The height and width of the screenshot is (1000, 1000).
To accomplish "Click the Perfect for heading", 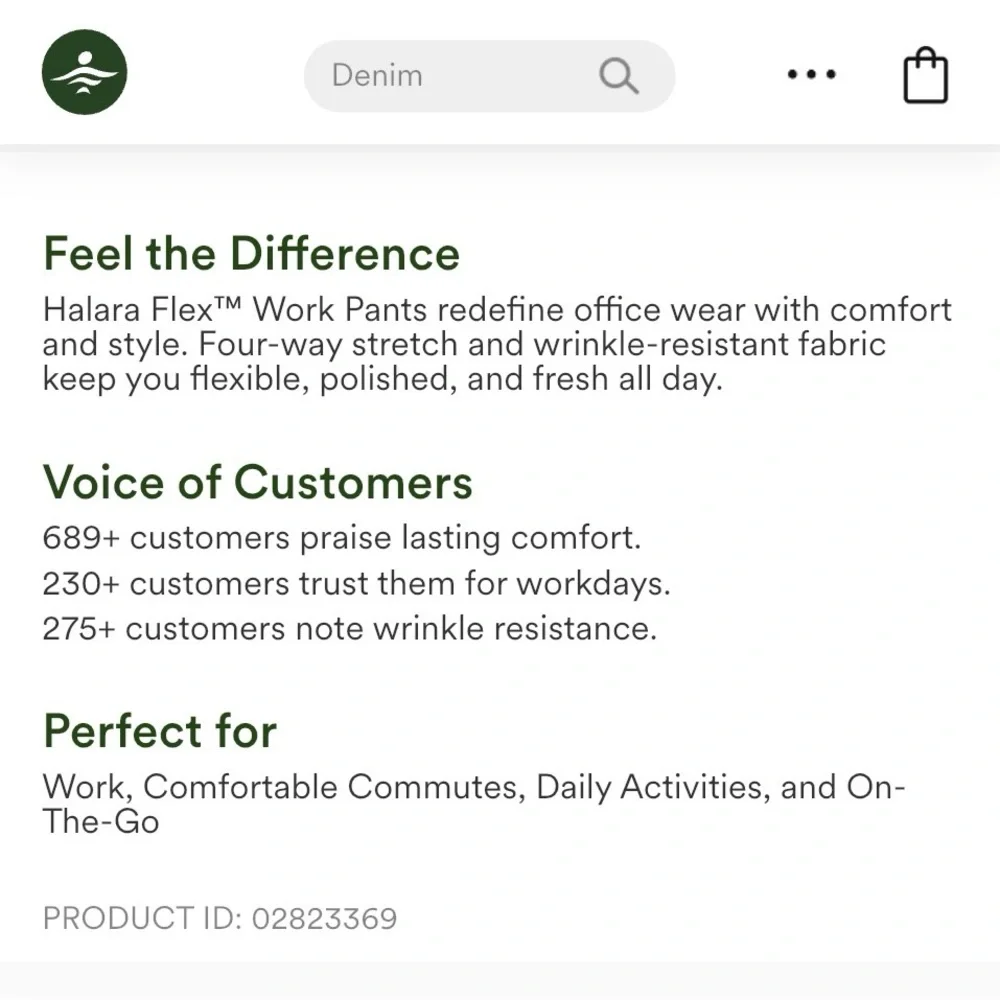I will pos(160,731).
